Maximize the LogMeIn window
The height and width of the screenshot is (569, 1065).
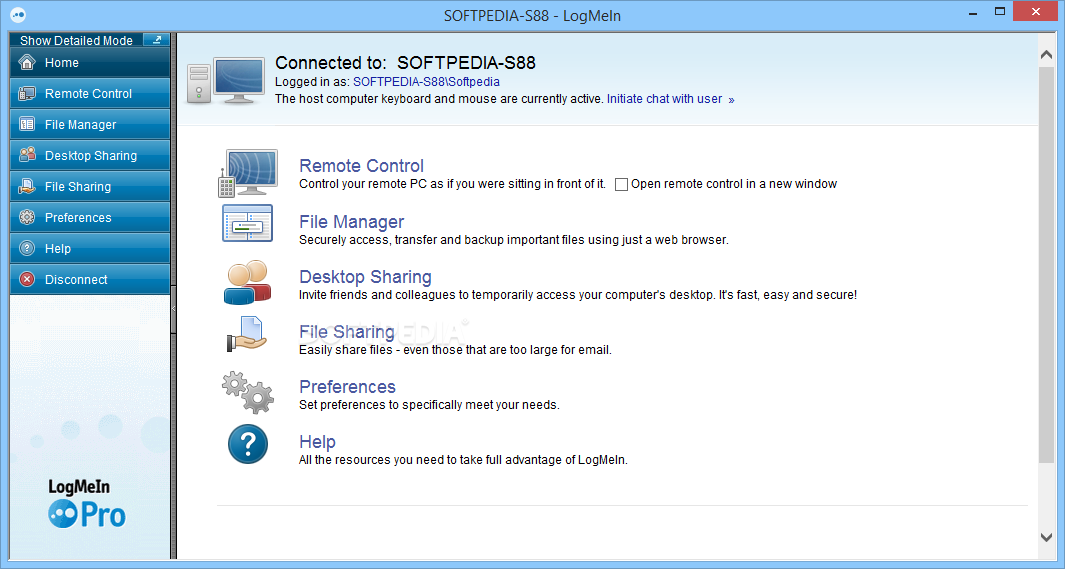[x=999, y=12]
